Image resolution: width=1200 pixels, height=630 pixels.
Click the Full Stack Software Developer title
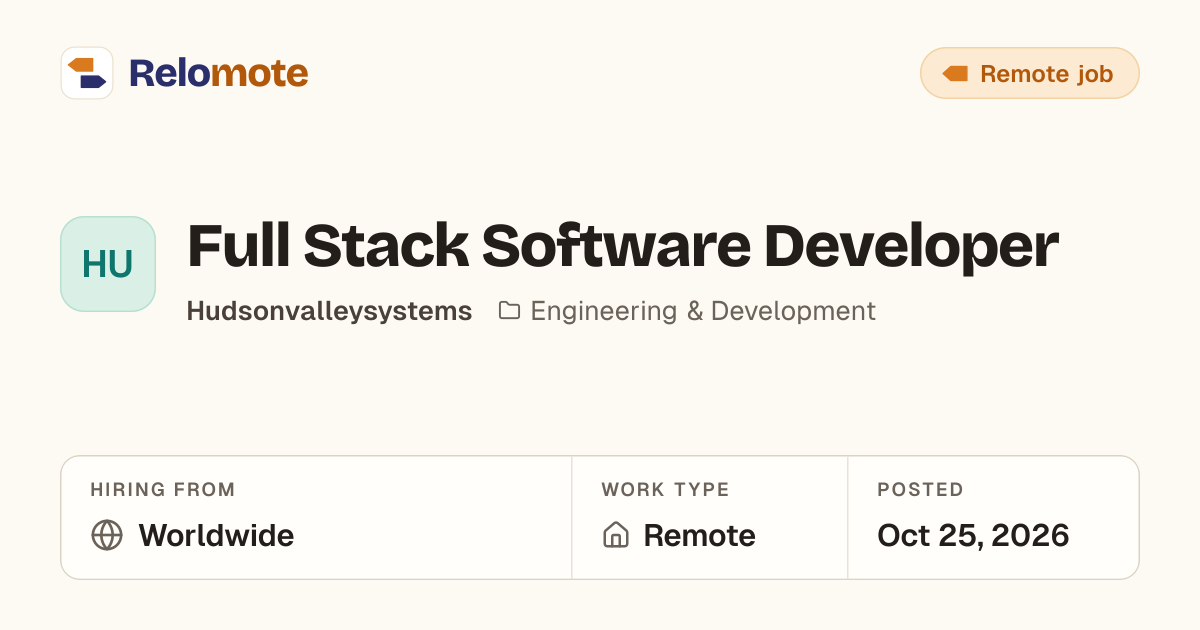[x=623, y=246]
